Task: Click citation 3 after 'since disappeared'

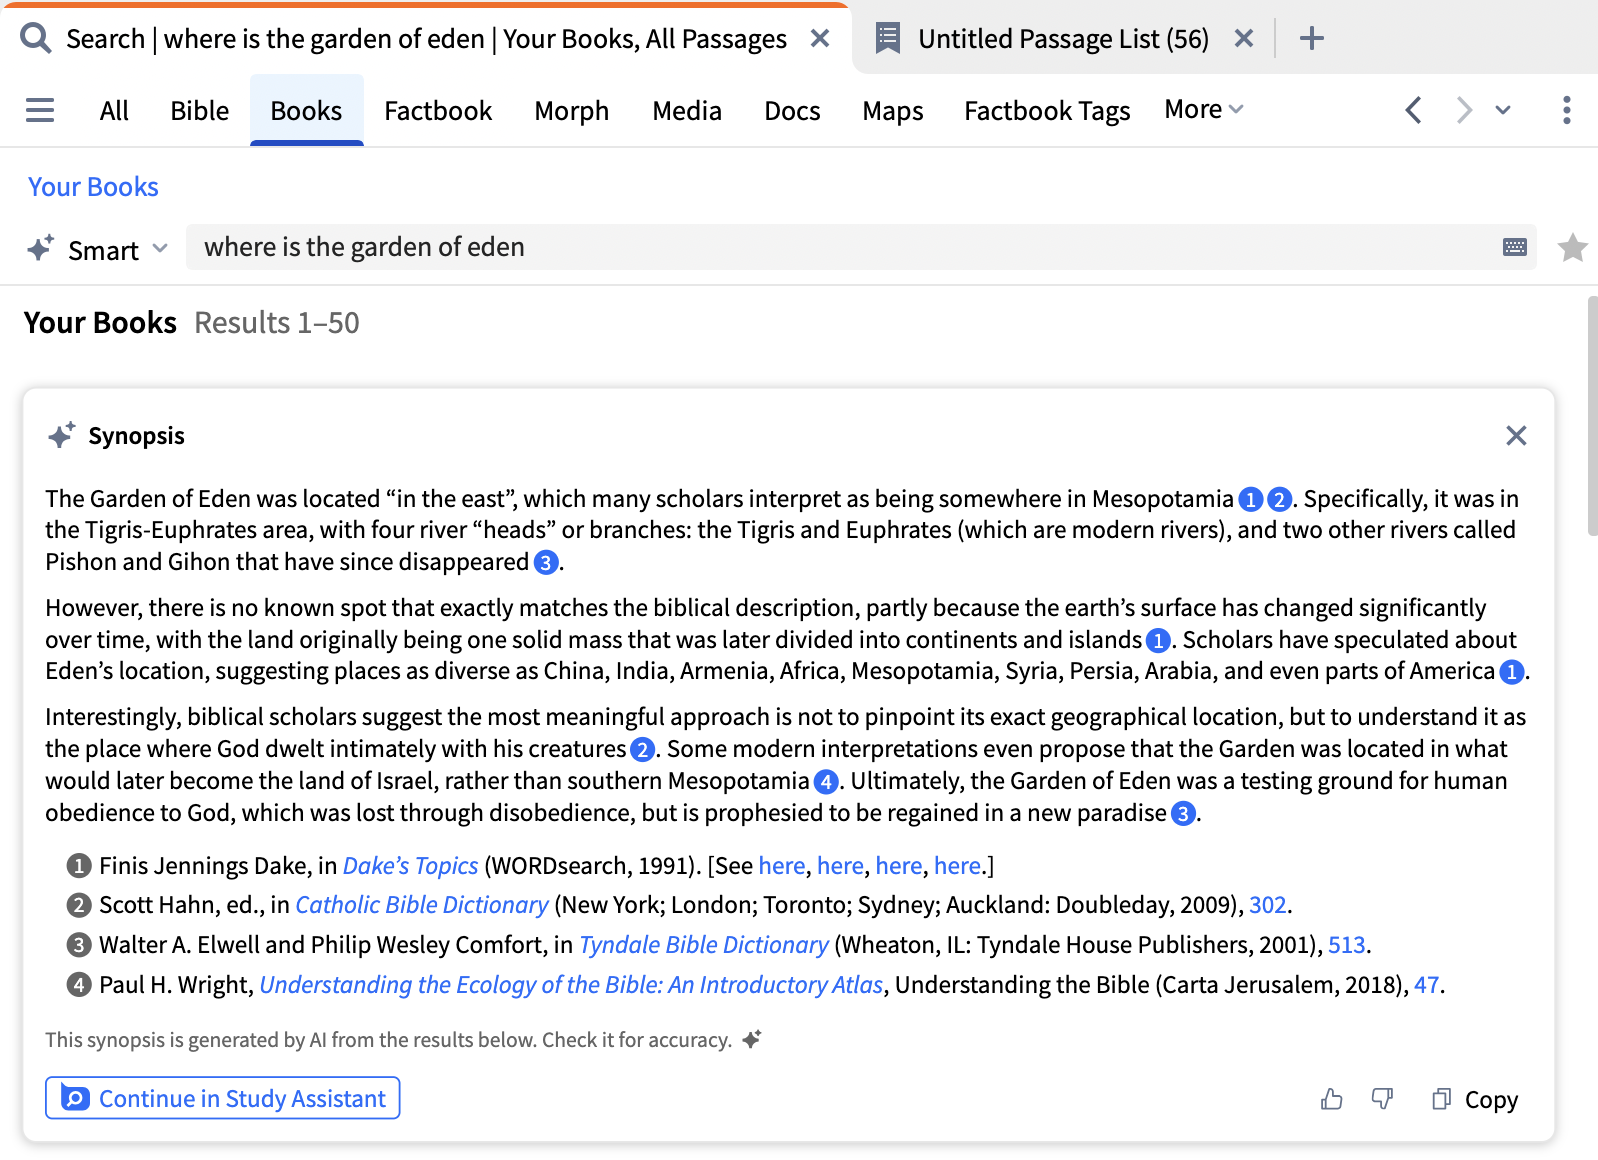Action: 546,563
